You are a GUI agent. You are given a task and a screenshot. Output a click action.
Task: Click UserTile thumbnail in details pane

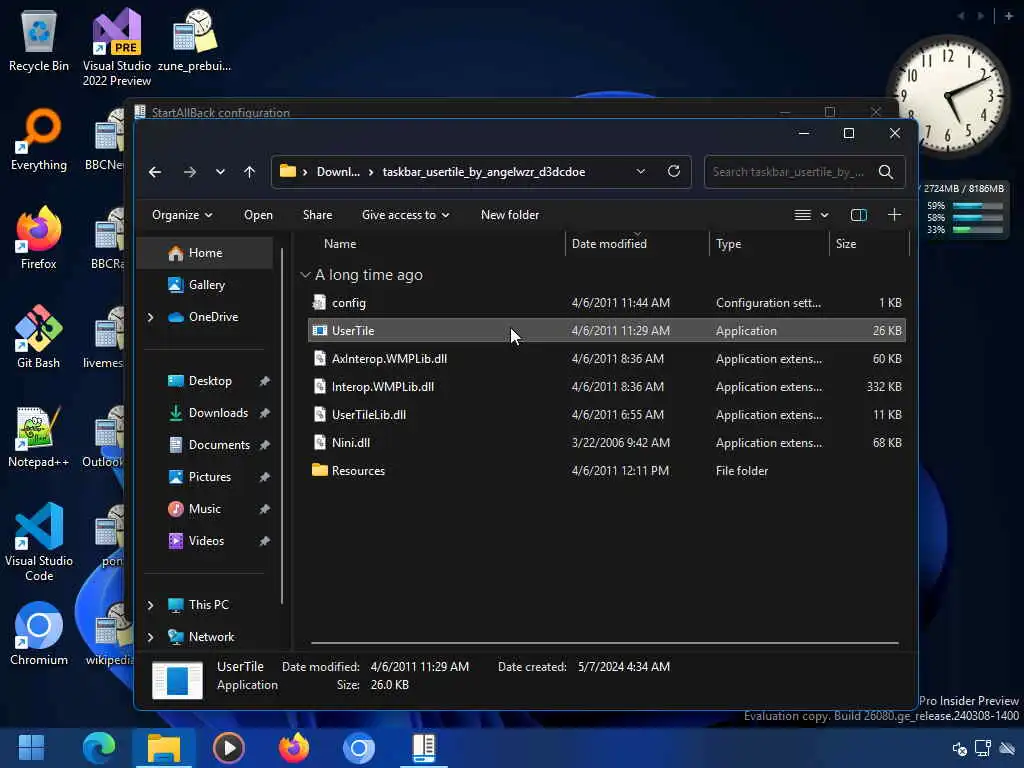pos(177,679)
